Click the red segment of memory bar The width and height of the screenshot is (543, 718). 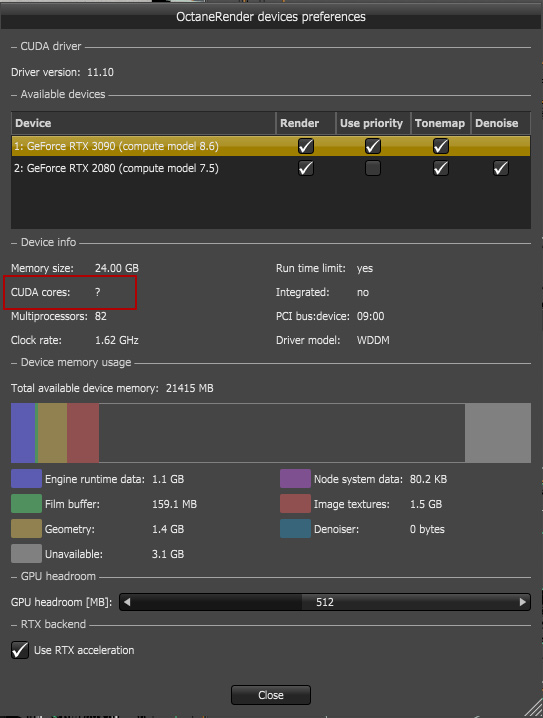pyautogui.click(x=83, y=433)
